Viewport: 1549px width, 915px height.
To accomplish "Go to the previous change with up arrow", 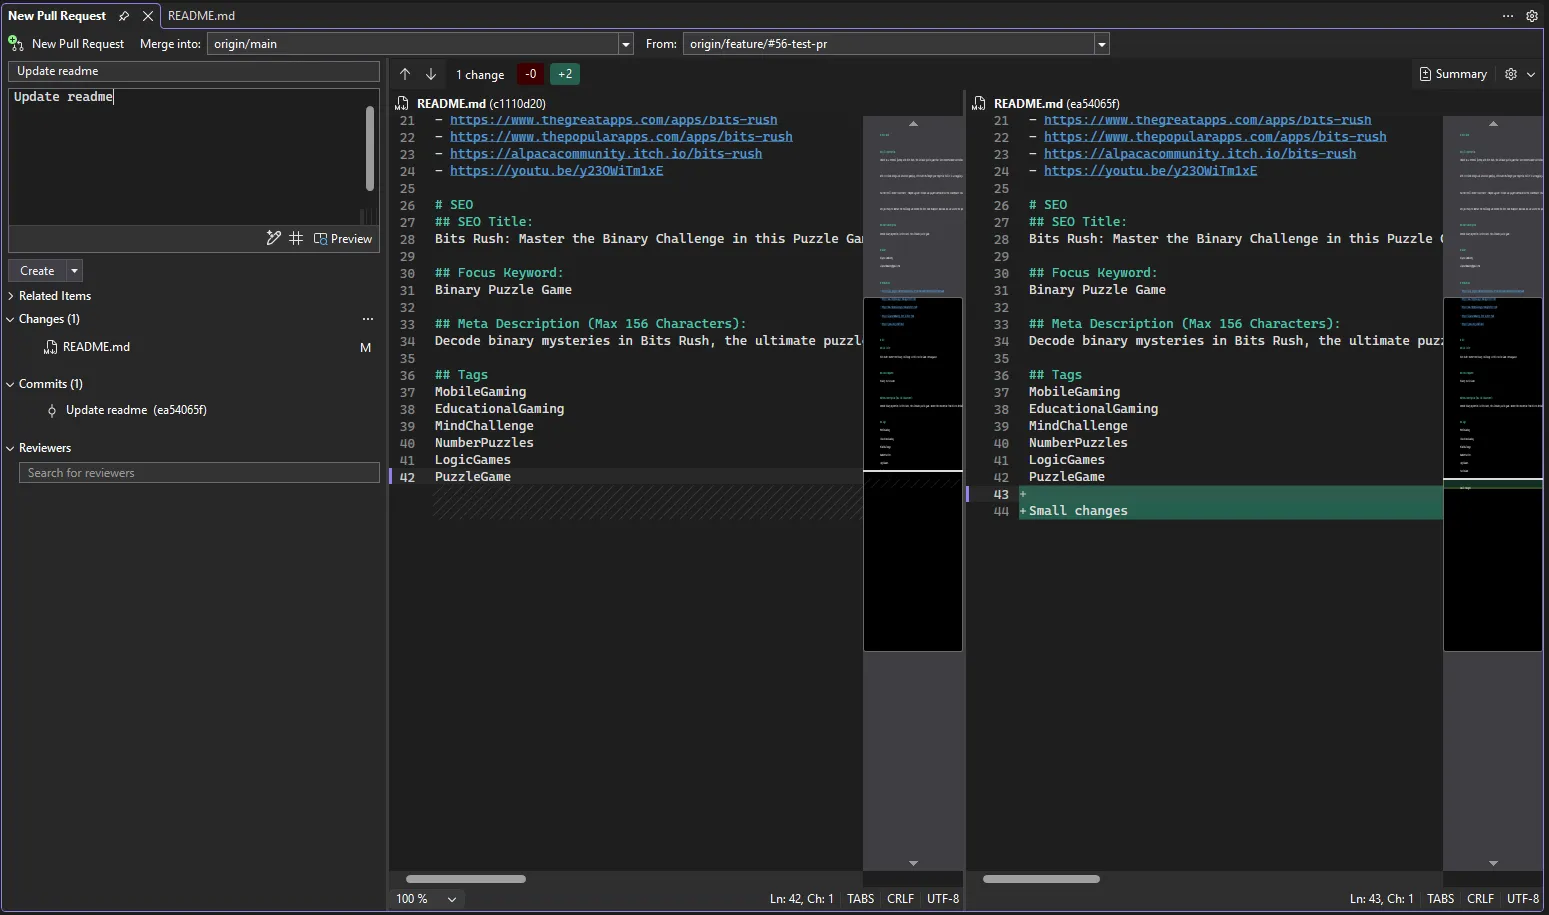I will point(405,74).
